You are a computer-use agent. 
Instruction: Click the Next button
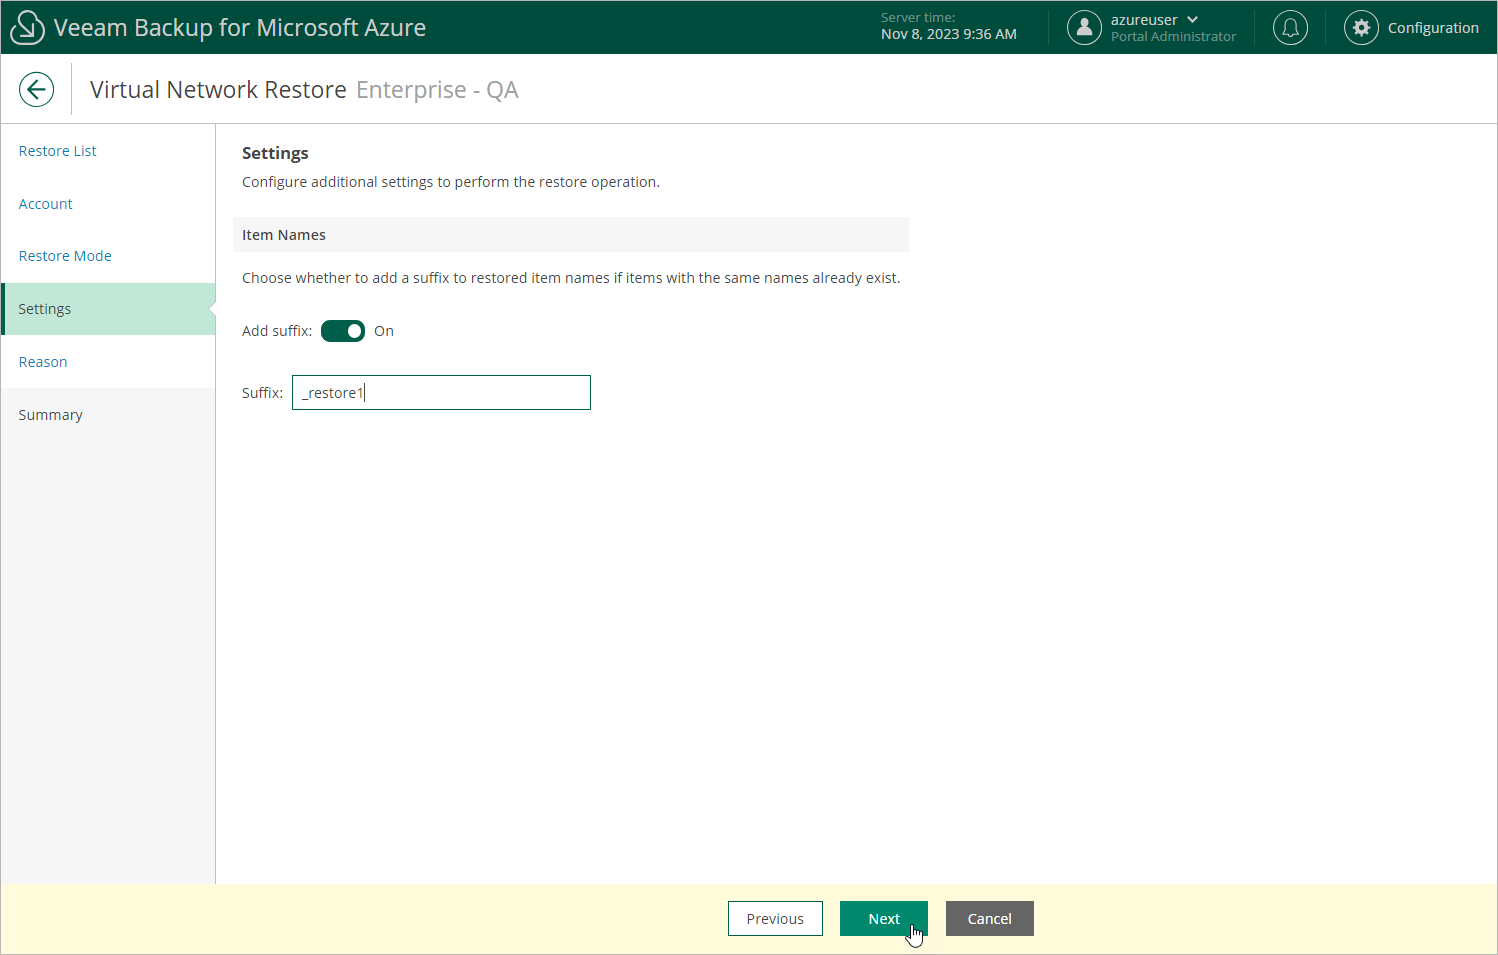coord(884,919)
